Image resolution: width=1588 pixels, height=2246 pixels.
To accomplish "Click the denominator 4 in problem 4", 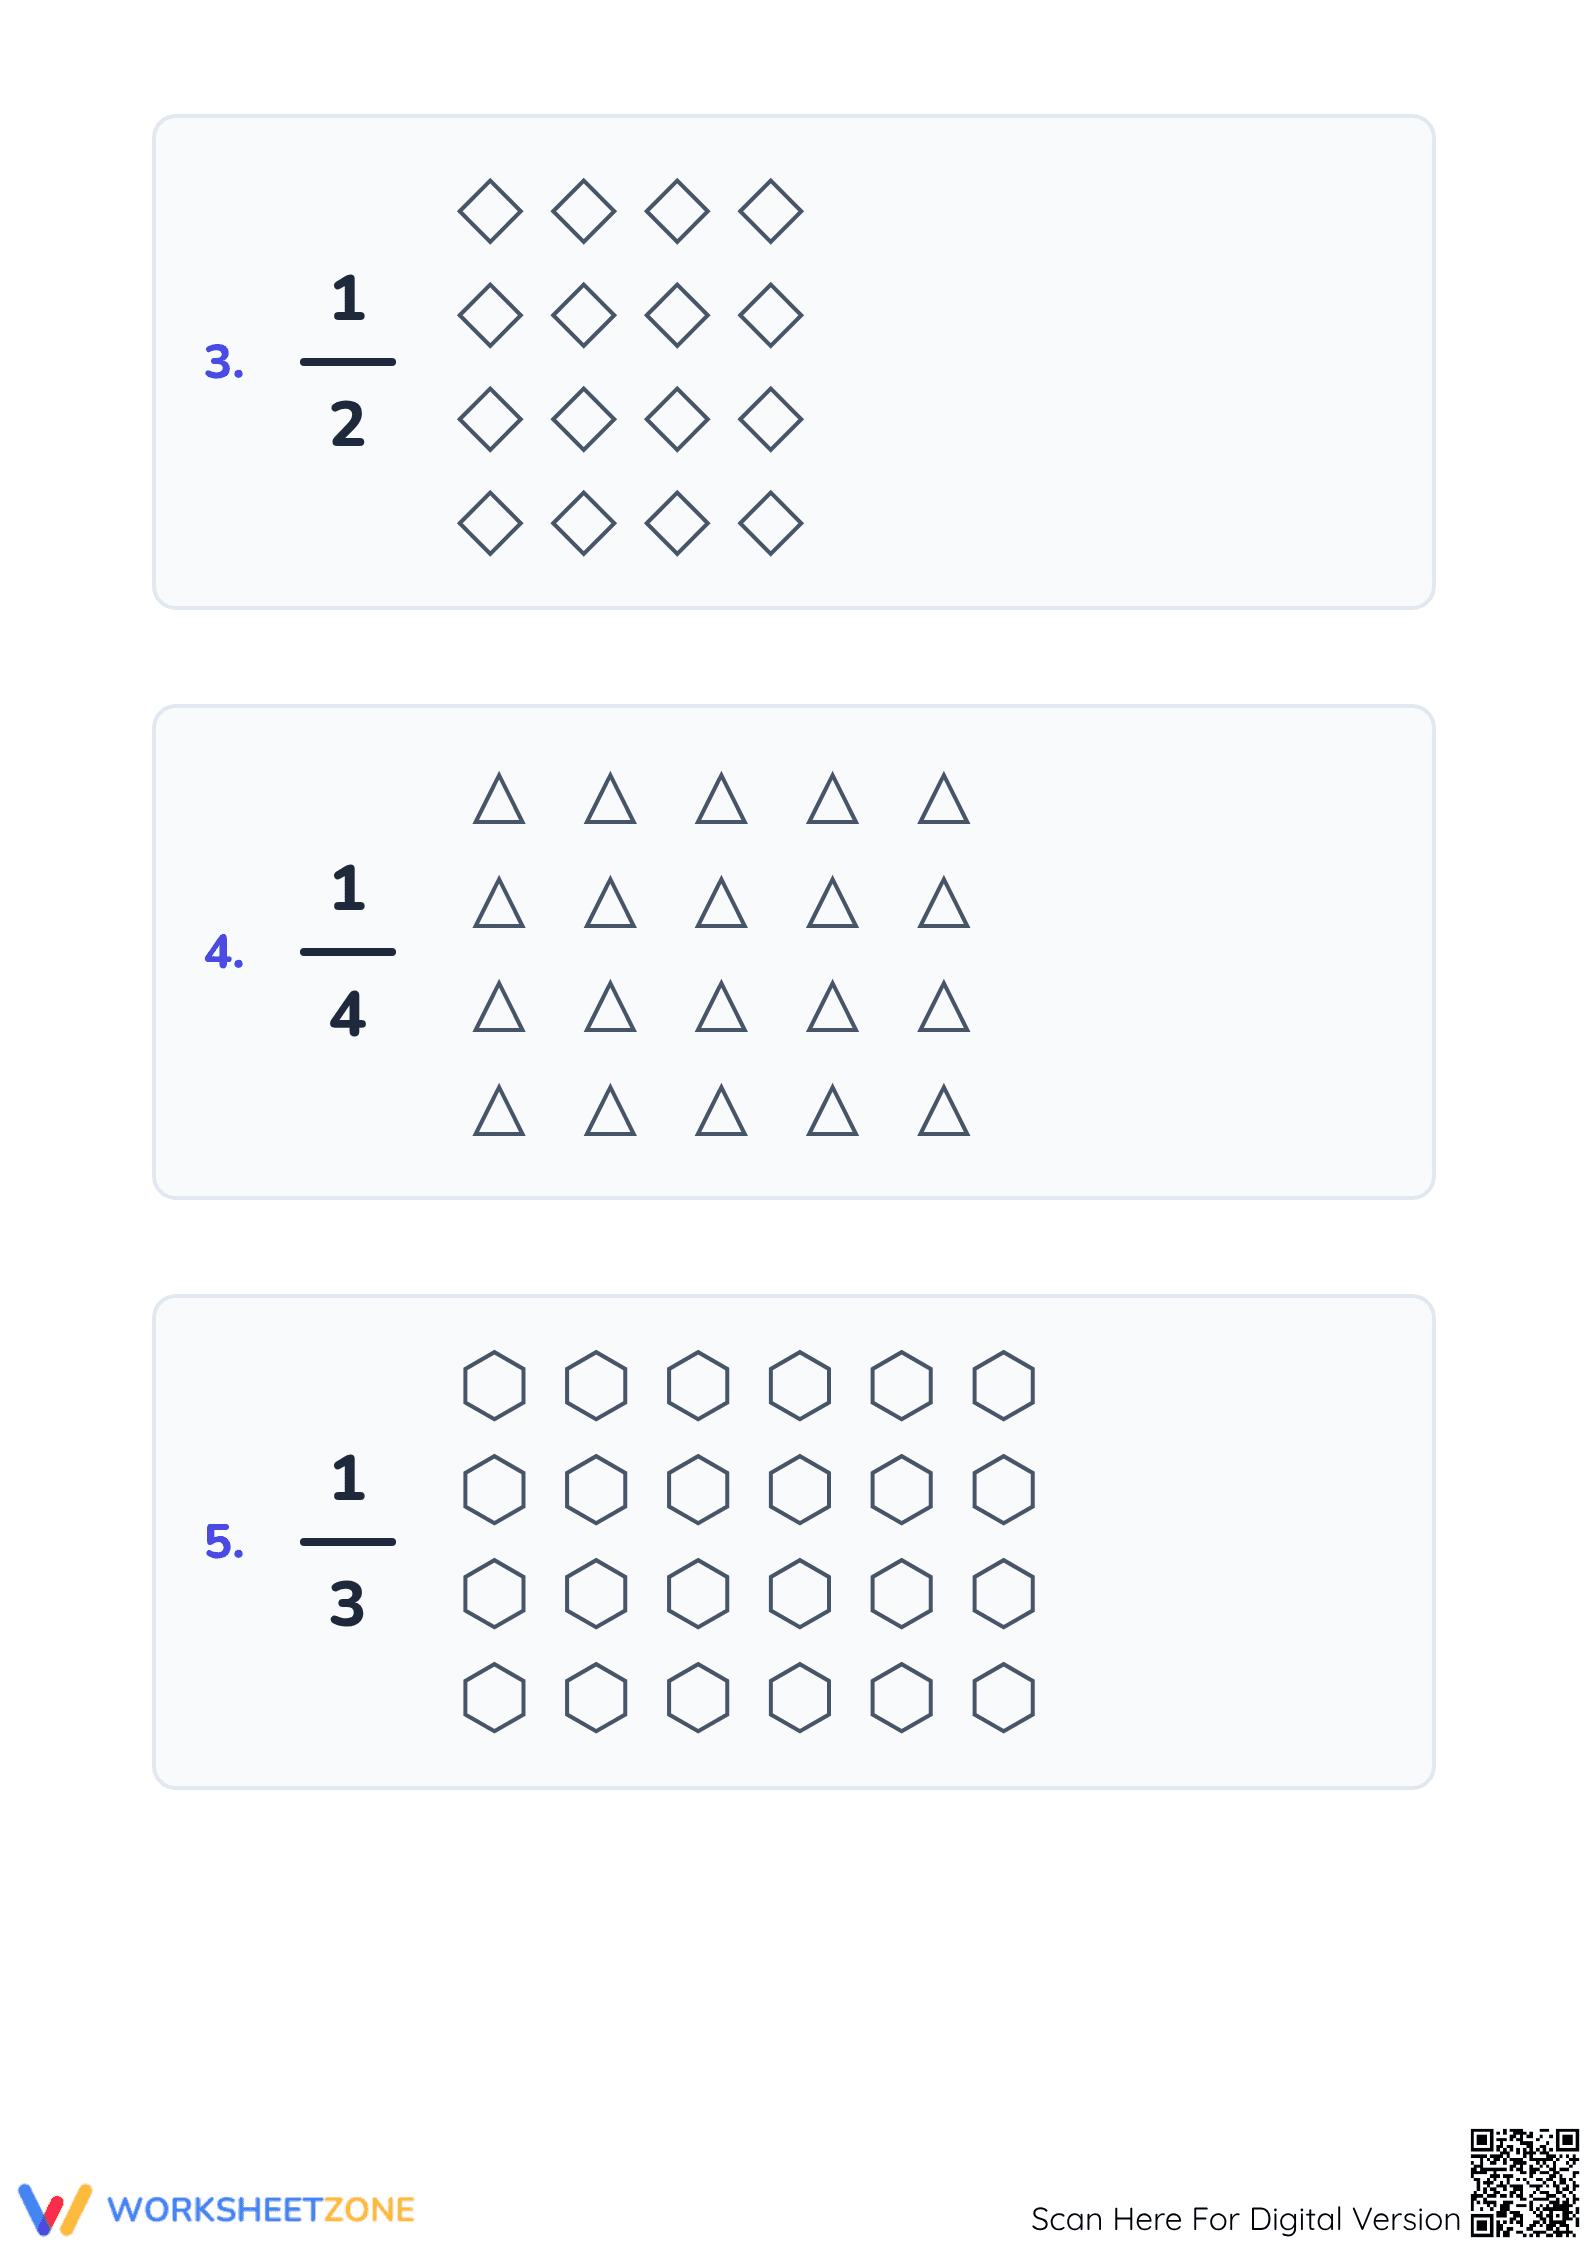I will pos(348,1013).
